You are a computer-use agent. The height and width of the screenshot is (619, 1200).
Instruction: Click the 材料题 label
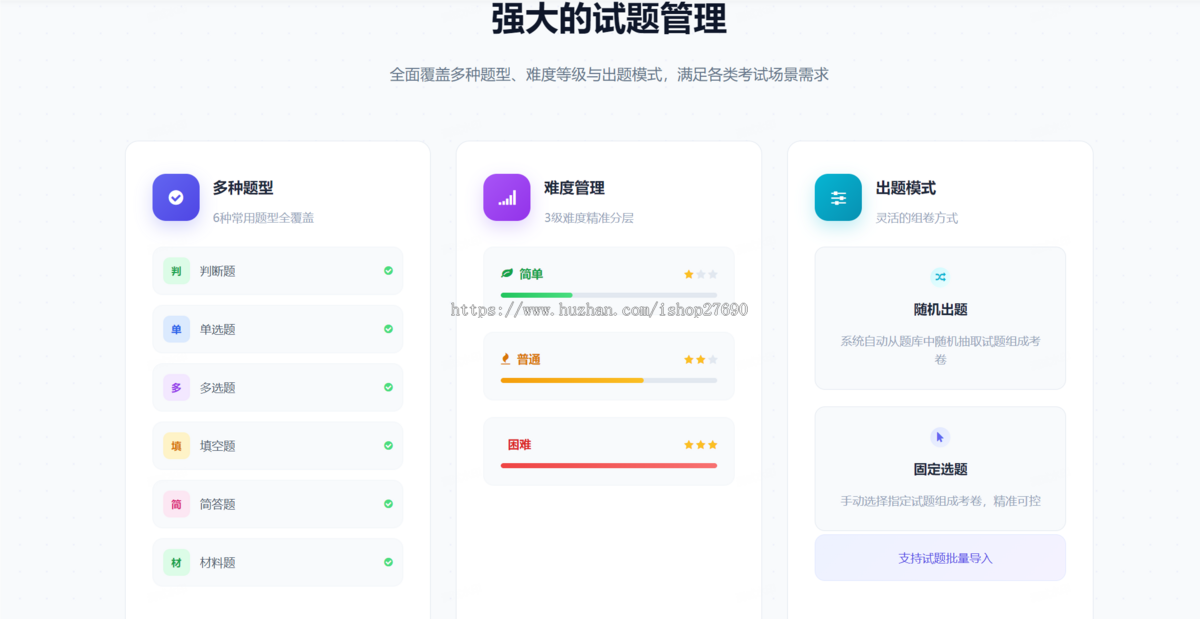coord(218,562)
